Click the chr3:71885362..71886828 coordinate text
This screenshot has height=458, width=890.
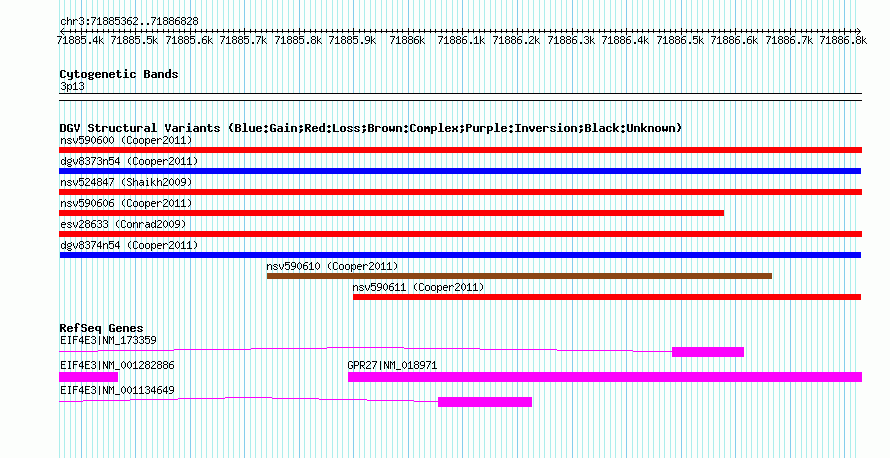(129, 22)
